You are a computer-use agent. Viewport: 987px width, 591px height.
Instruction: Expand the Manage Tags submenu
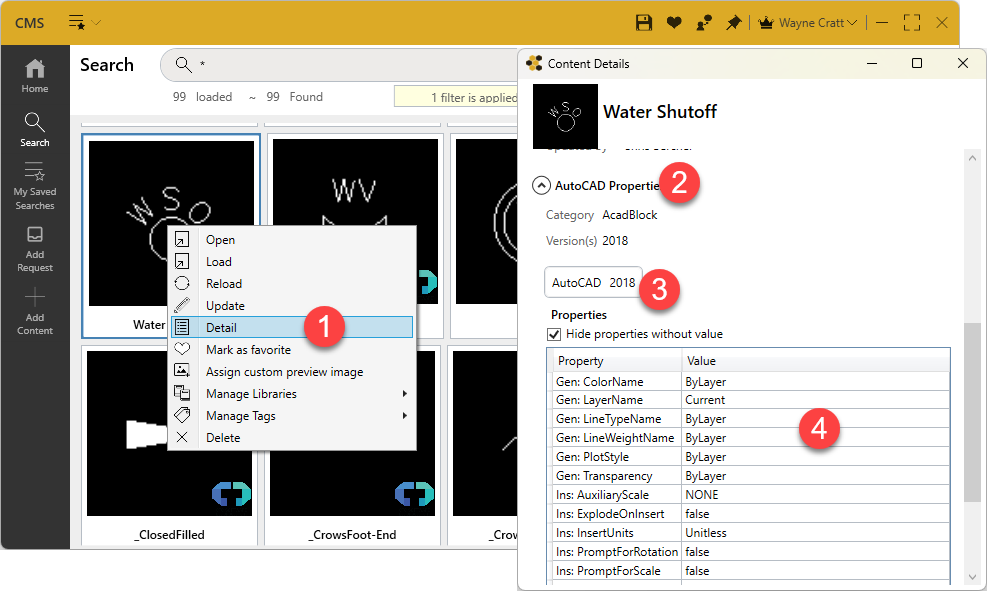pyautogui.click(x=292, y=416)
